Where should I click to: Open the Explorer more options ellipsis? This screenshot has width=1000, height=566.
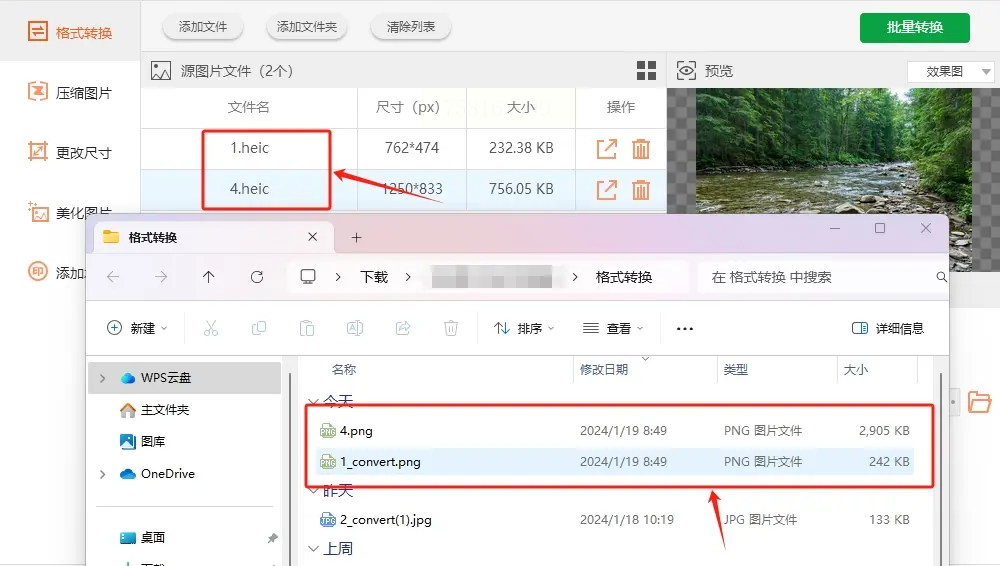[684, 329]
